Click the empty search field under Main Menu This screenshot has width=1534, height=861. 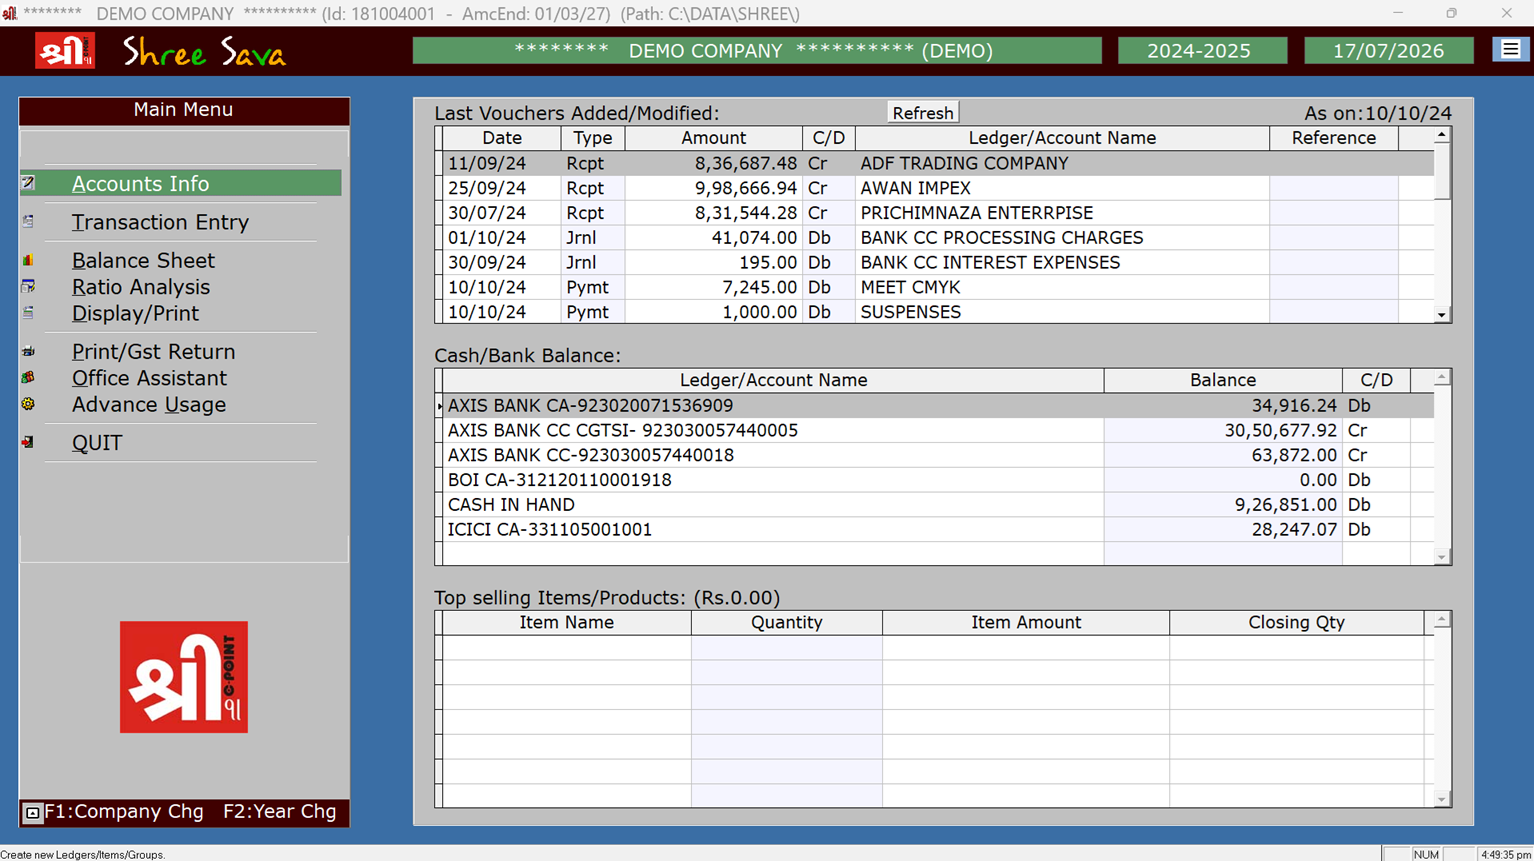coord(184,144)
